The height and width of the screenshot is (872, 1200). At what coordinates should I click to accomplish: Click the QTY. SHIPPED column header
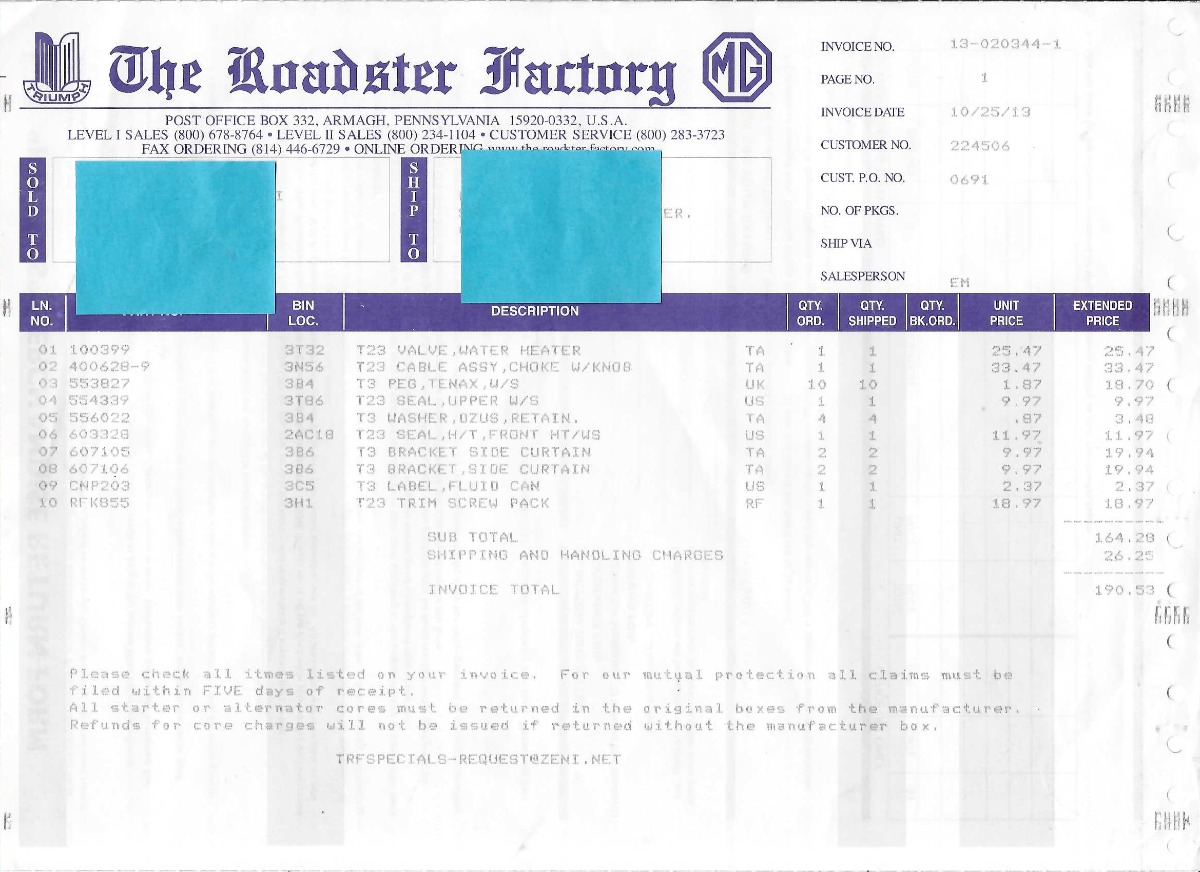(872, 313)
